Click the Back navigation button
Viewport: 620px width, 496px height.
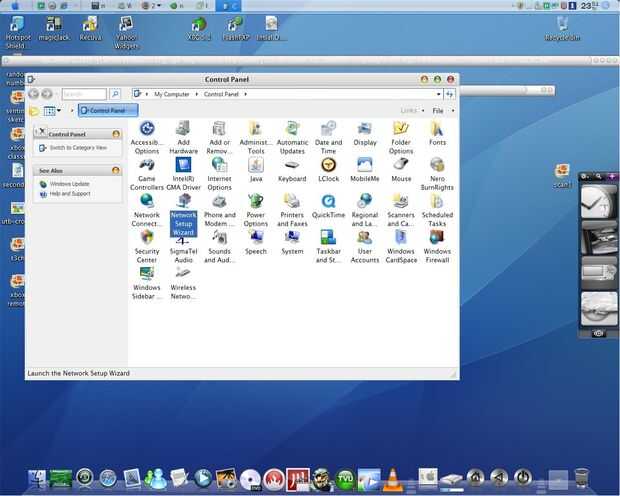[34, 94]
